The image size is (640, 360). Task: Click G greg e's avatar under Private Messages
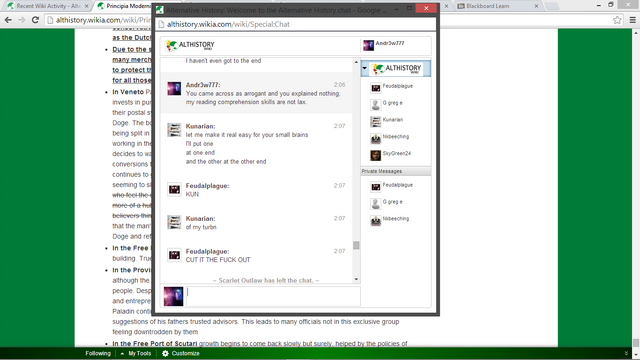pyautogui.click(x=376, y=203)
